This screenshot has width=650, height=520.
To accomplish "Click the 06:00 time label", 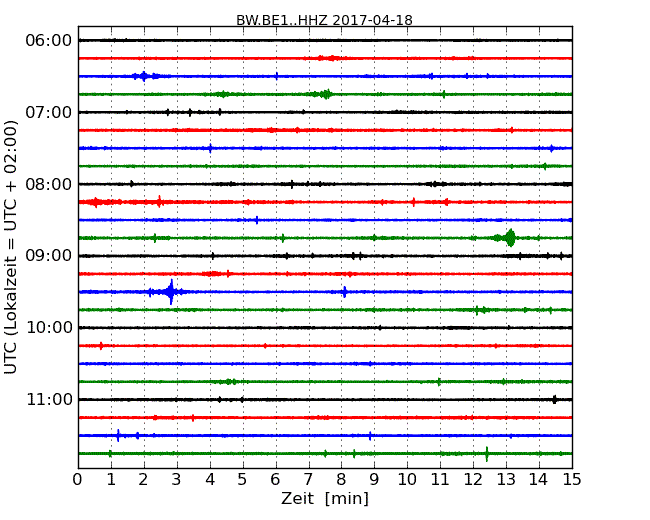I will (49, 41).
